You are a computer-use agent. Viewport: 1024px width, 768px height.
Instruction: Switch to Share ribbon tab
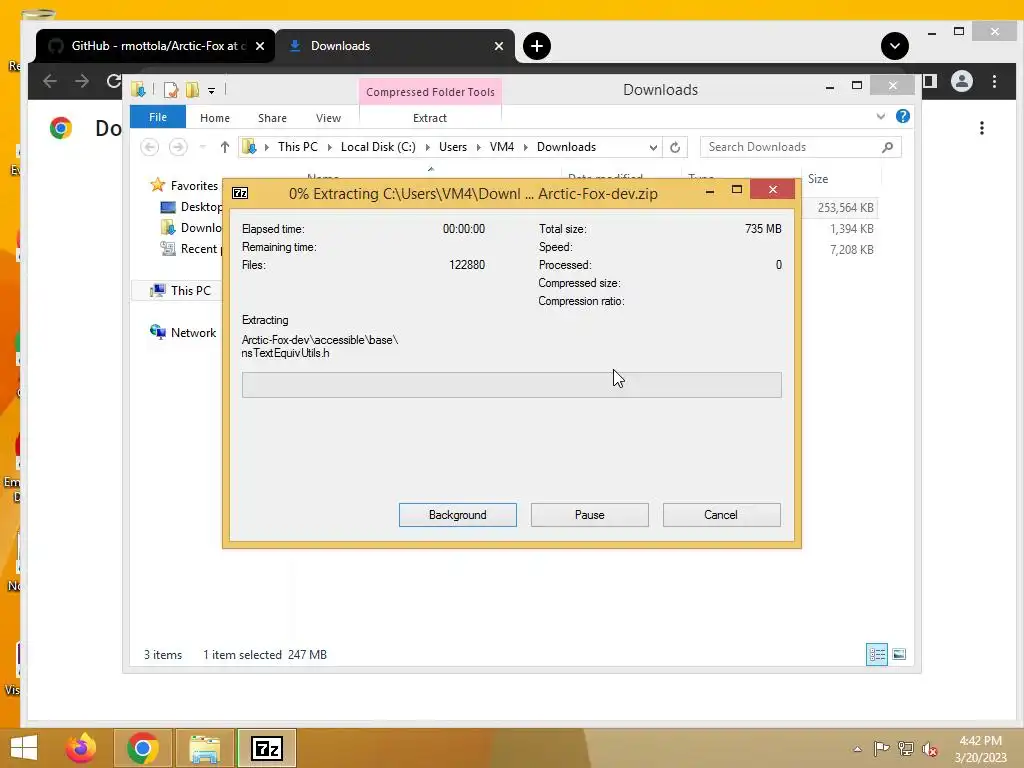coord(272,118)
